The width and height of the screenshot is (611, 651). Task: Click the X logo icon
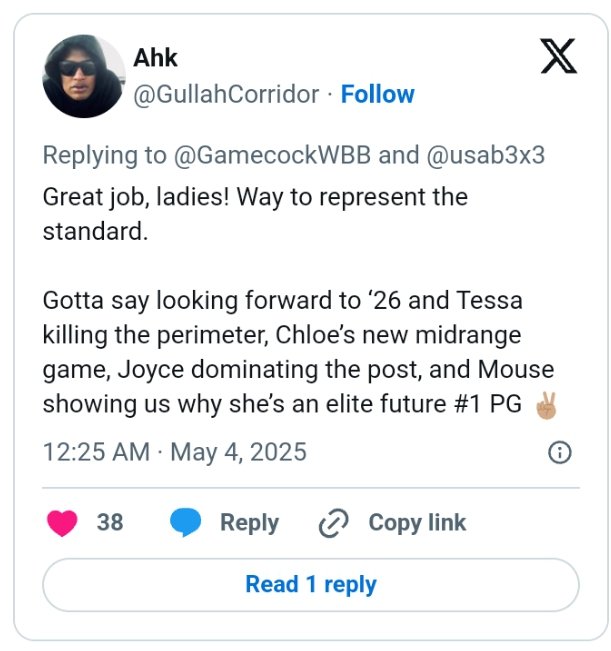pyautogui.click(x=558, y=56)
